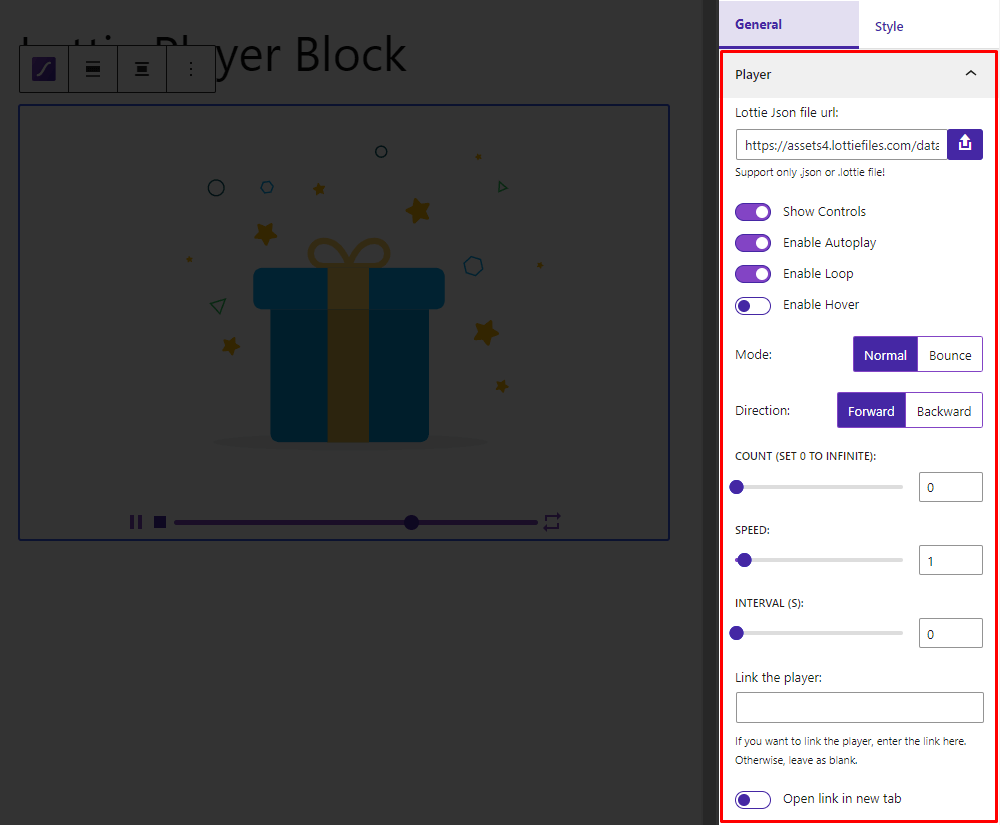Screen dimensions: 1000x825
Task: Click the align icon in block toolbar
Action: point(93,69)
